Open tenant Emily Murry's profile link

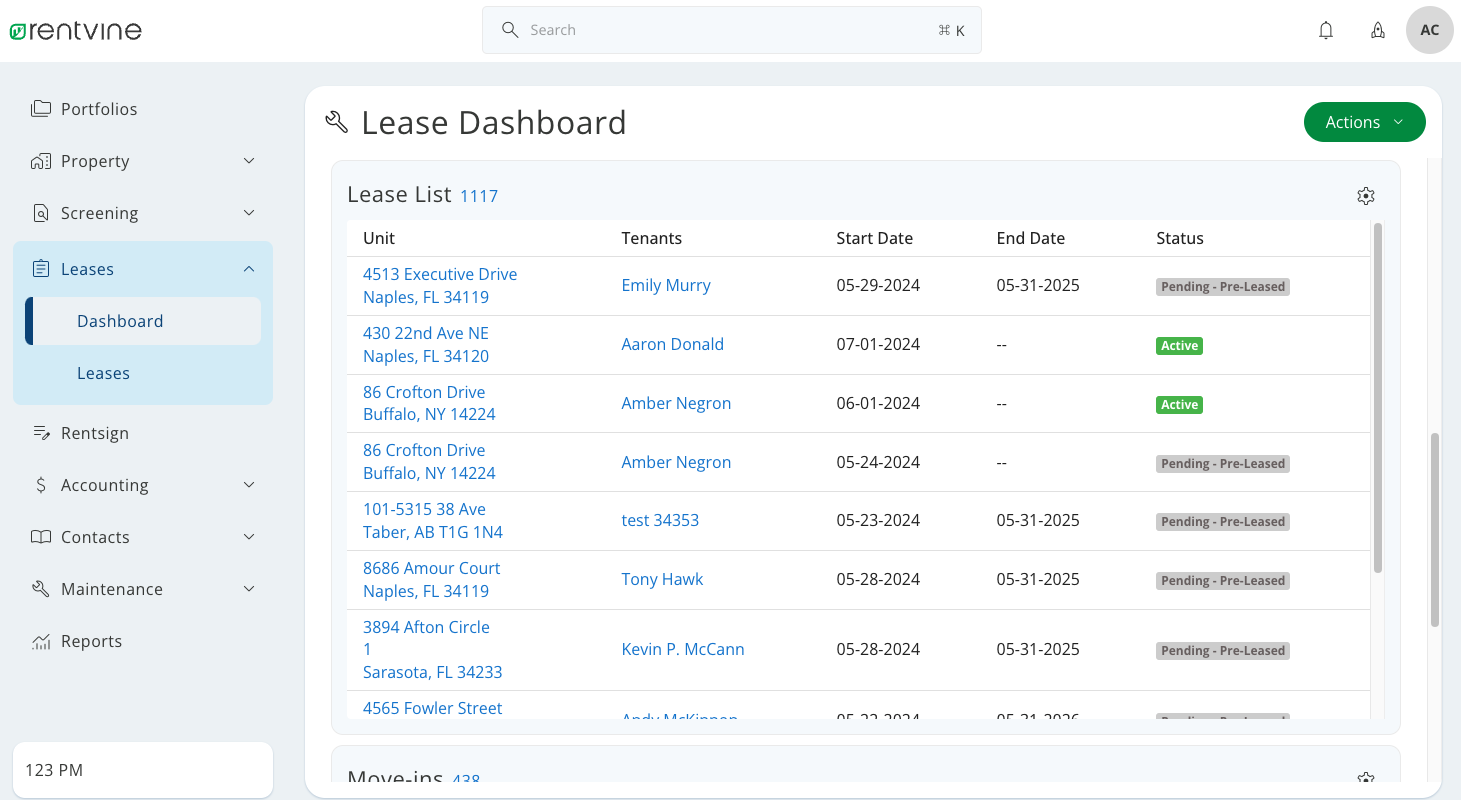(x=666, y=284)
